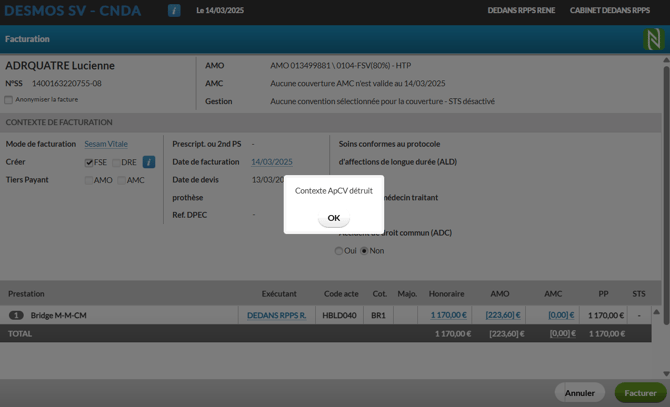Check the Anonymiser la facture box
This screenshot has height=407, width=670.
pos(9,100)
